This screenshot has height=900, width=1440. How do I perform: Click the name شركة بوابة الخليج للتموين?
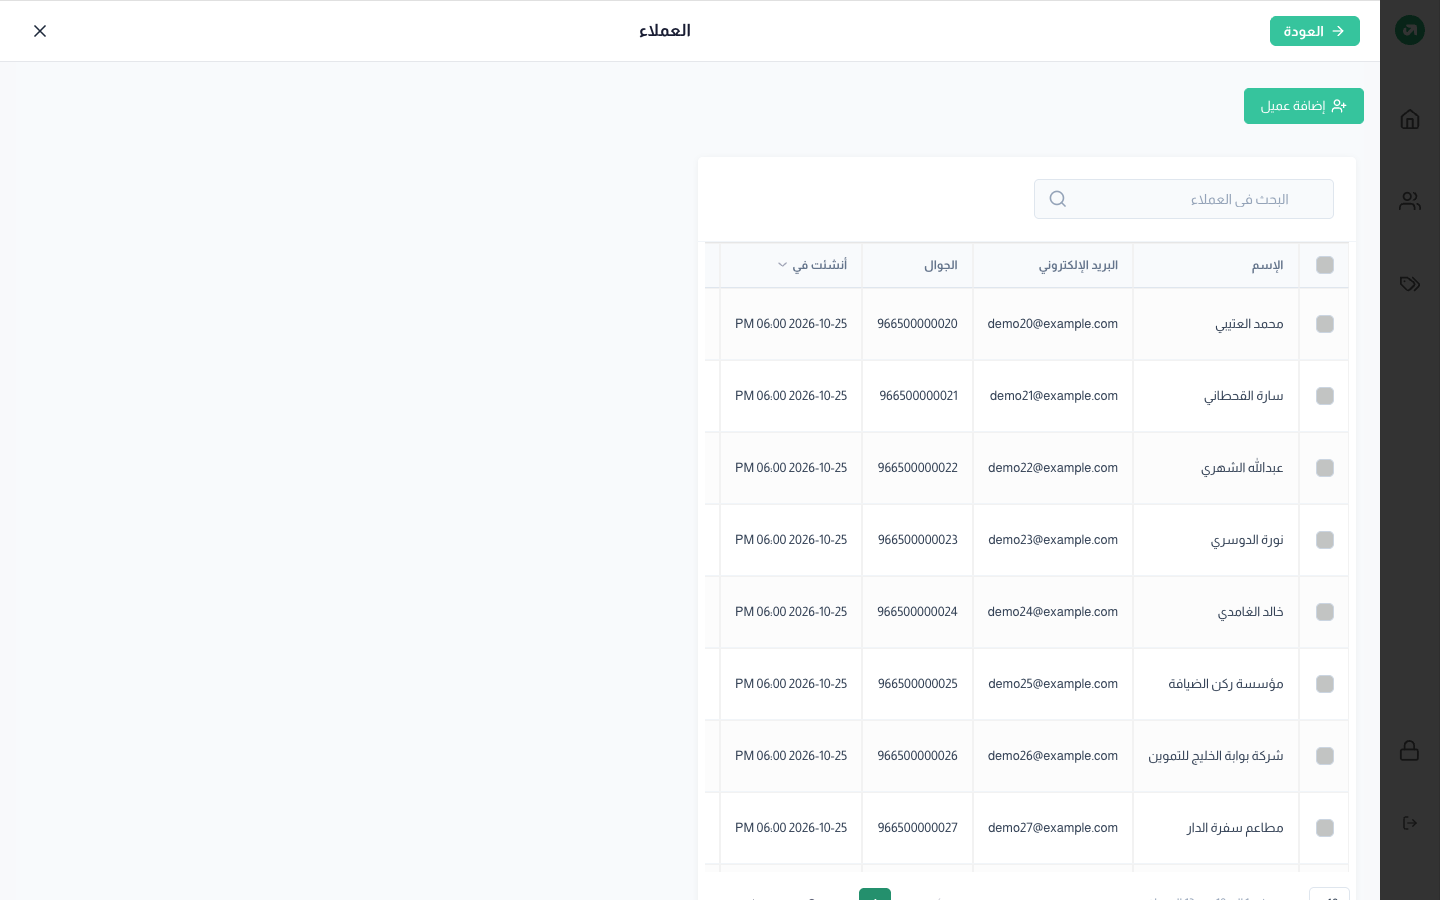click(1216, 756)
